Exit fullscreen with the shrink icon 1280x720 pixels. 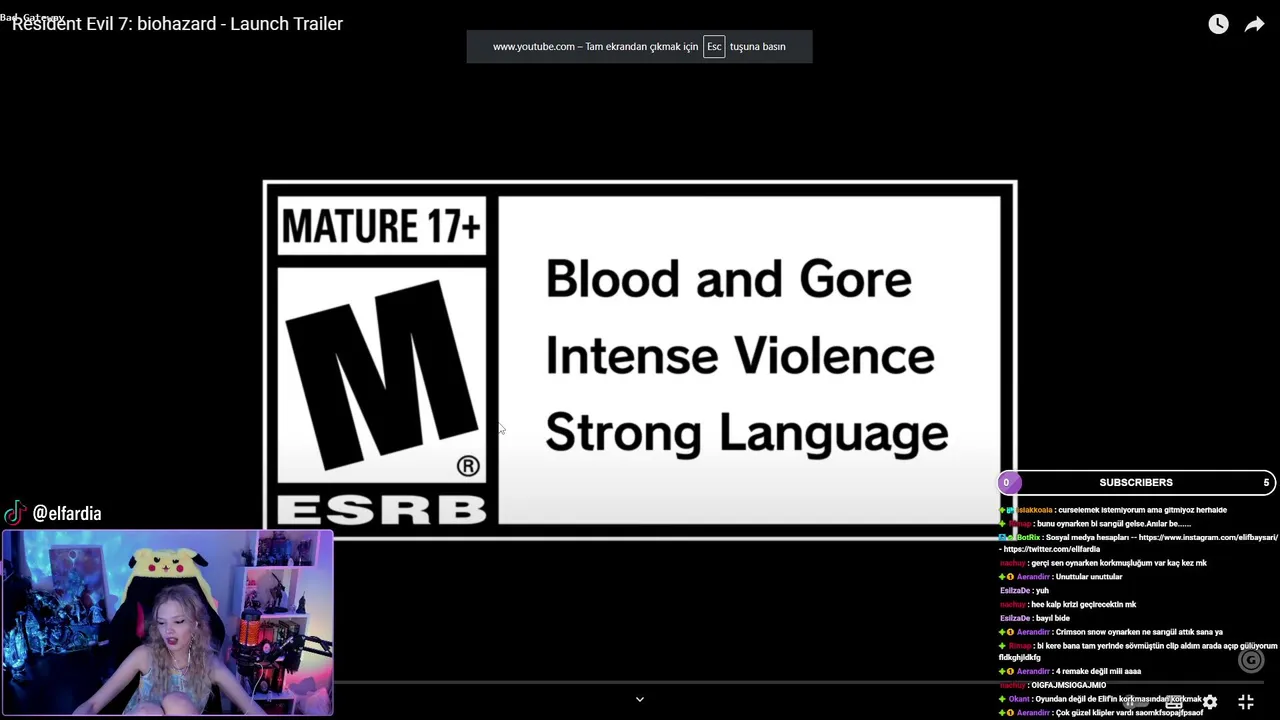click(1246, 702)
